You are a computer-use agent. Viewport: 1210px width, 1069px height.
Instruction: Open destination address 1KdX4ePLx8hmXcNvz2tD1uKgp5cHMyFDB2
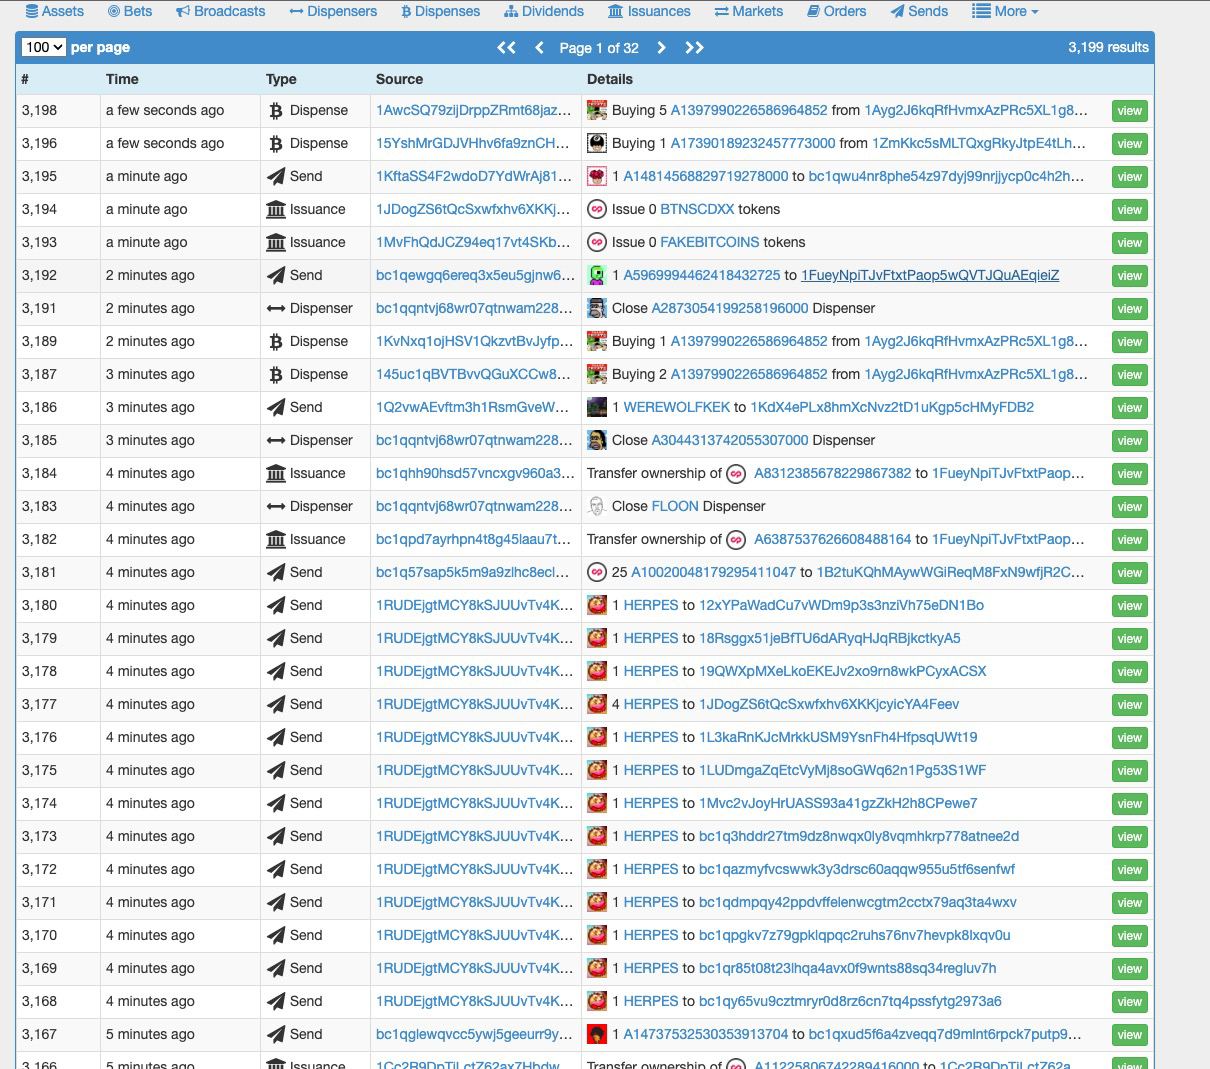pos(892,408)
